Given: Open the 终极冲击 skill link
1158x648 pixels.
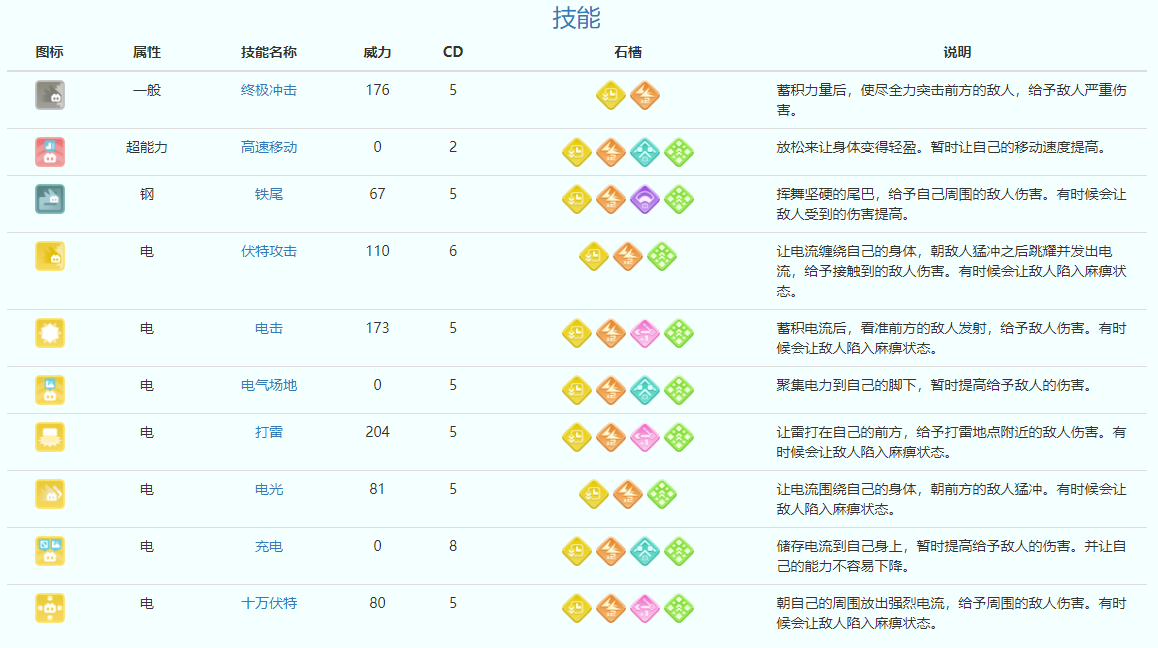Looking at the screenshot, I should coord(269,90).
